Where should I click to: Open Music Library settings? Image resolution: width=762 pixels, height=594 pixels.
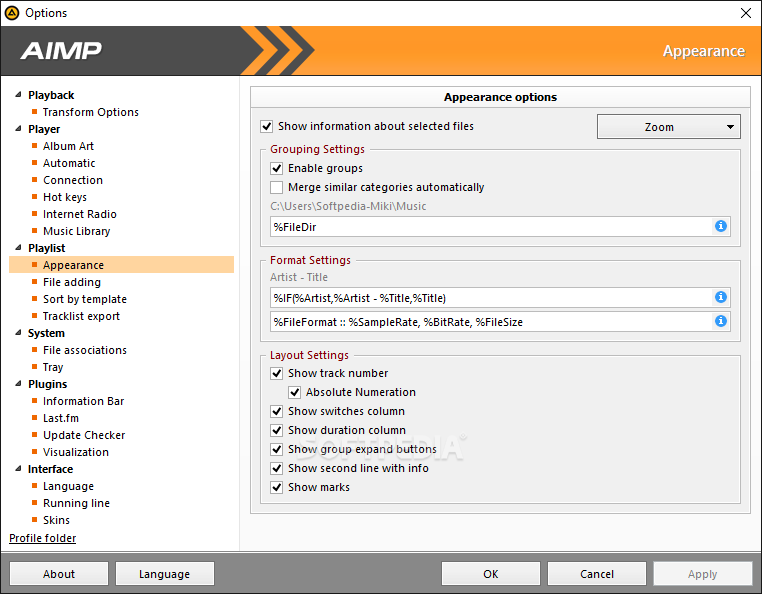pyautogui.click(x=76, y=231)
